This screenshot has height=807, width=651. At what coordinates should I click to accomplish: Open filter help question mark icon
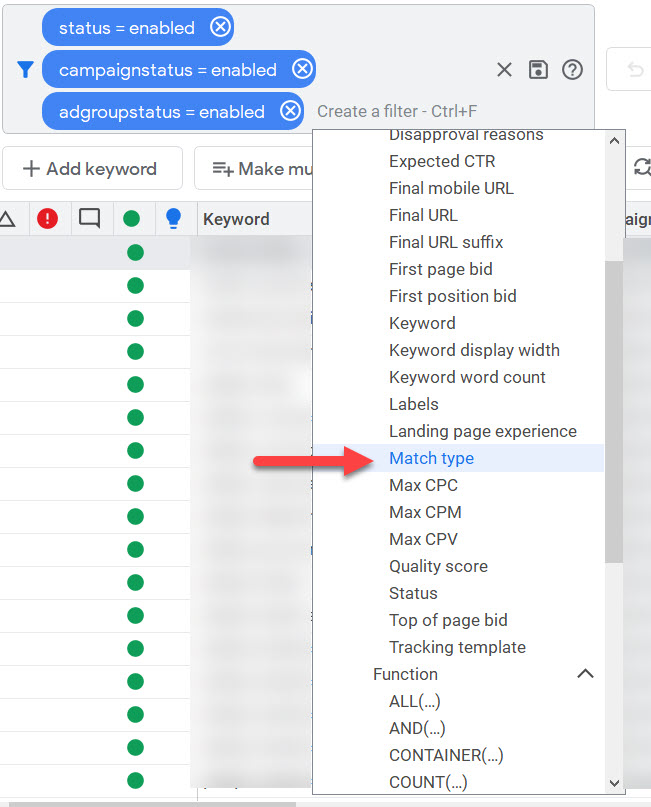pos(572,70)
